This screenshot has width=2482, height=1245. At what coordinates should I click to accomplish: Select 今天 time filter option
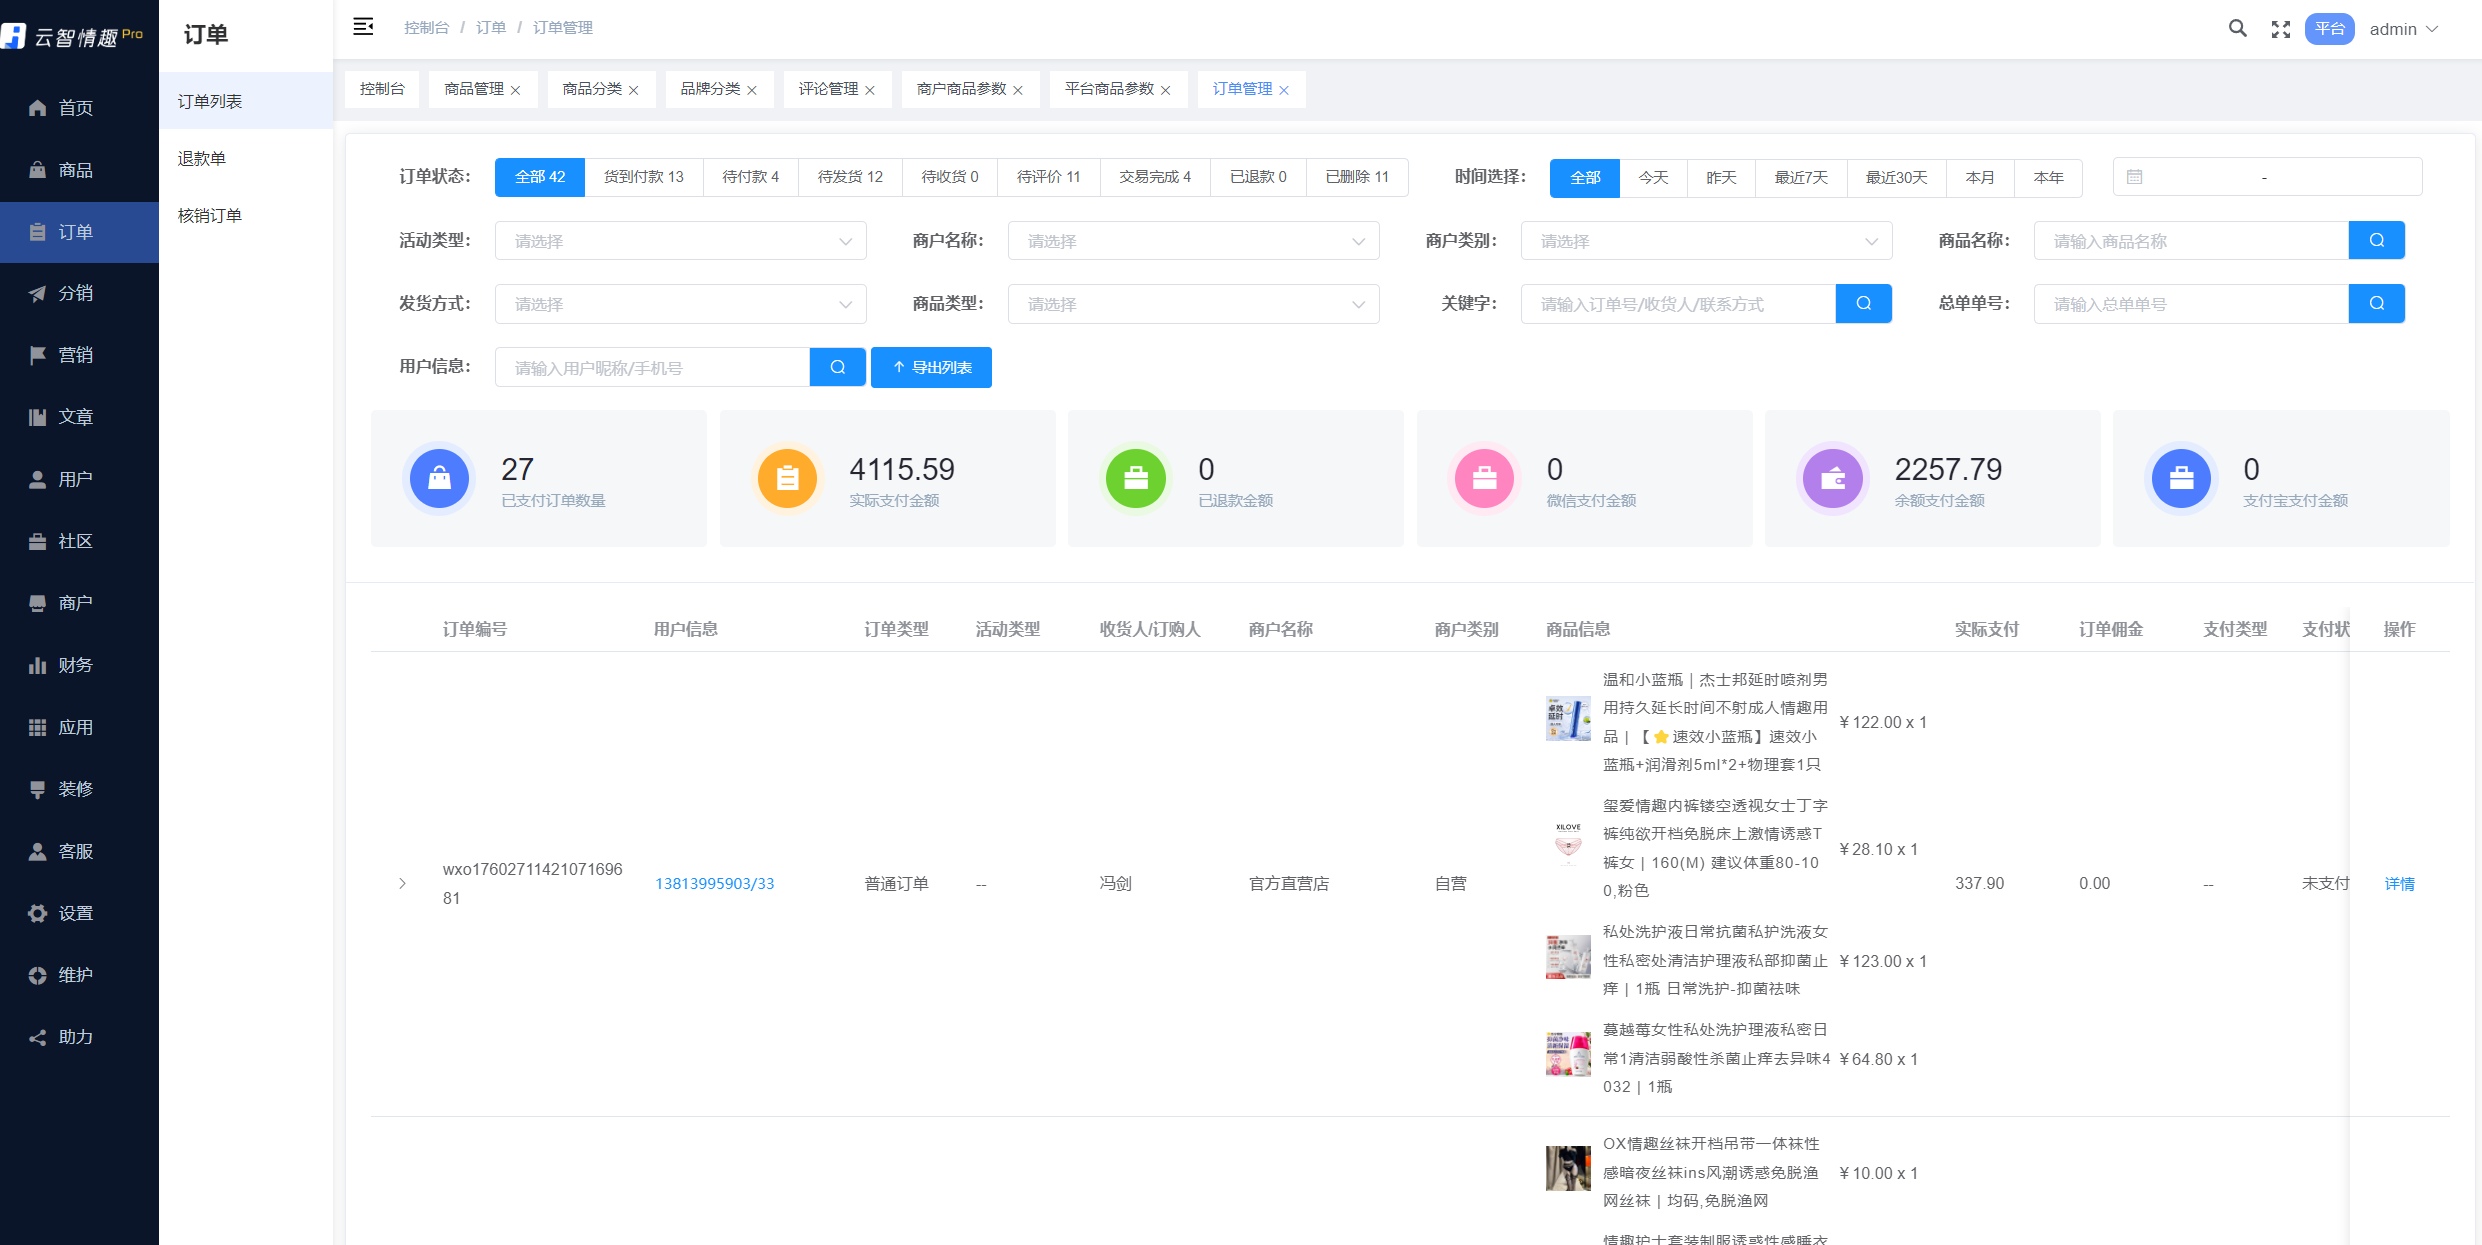tap(1653, 177)
